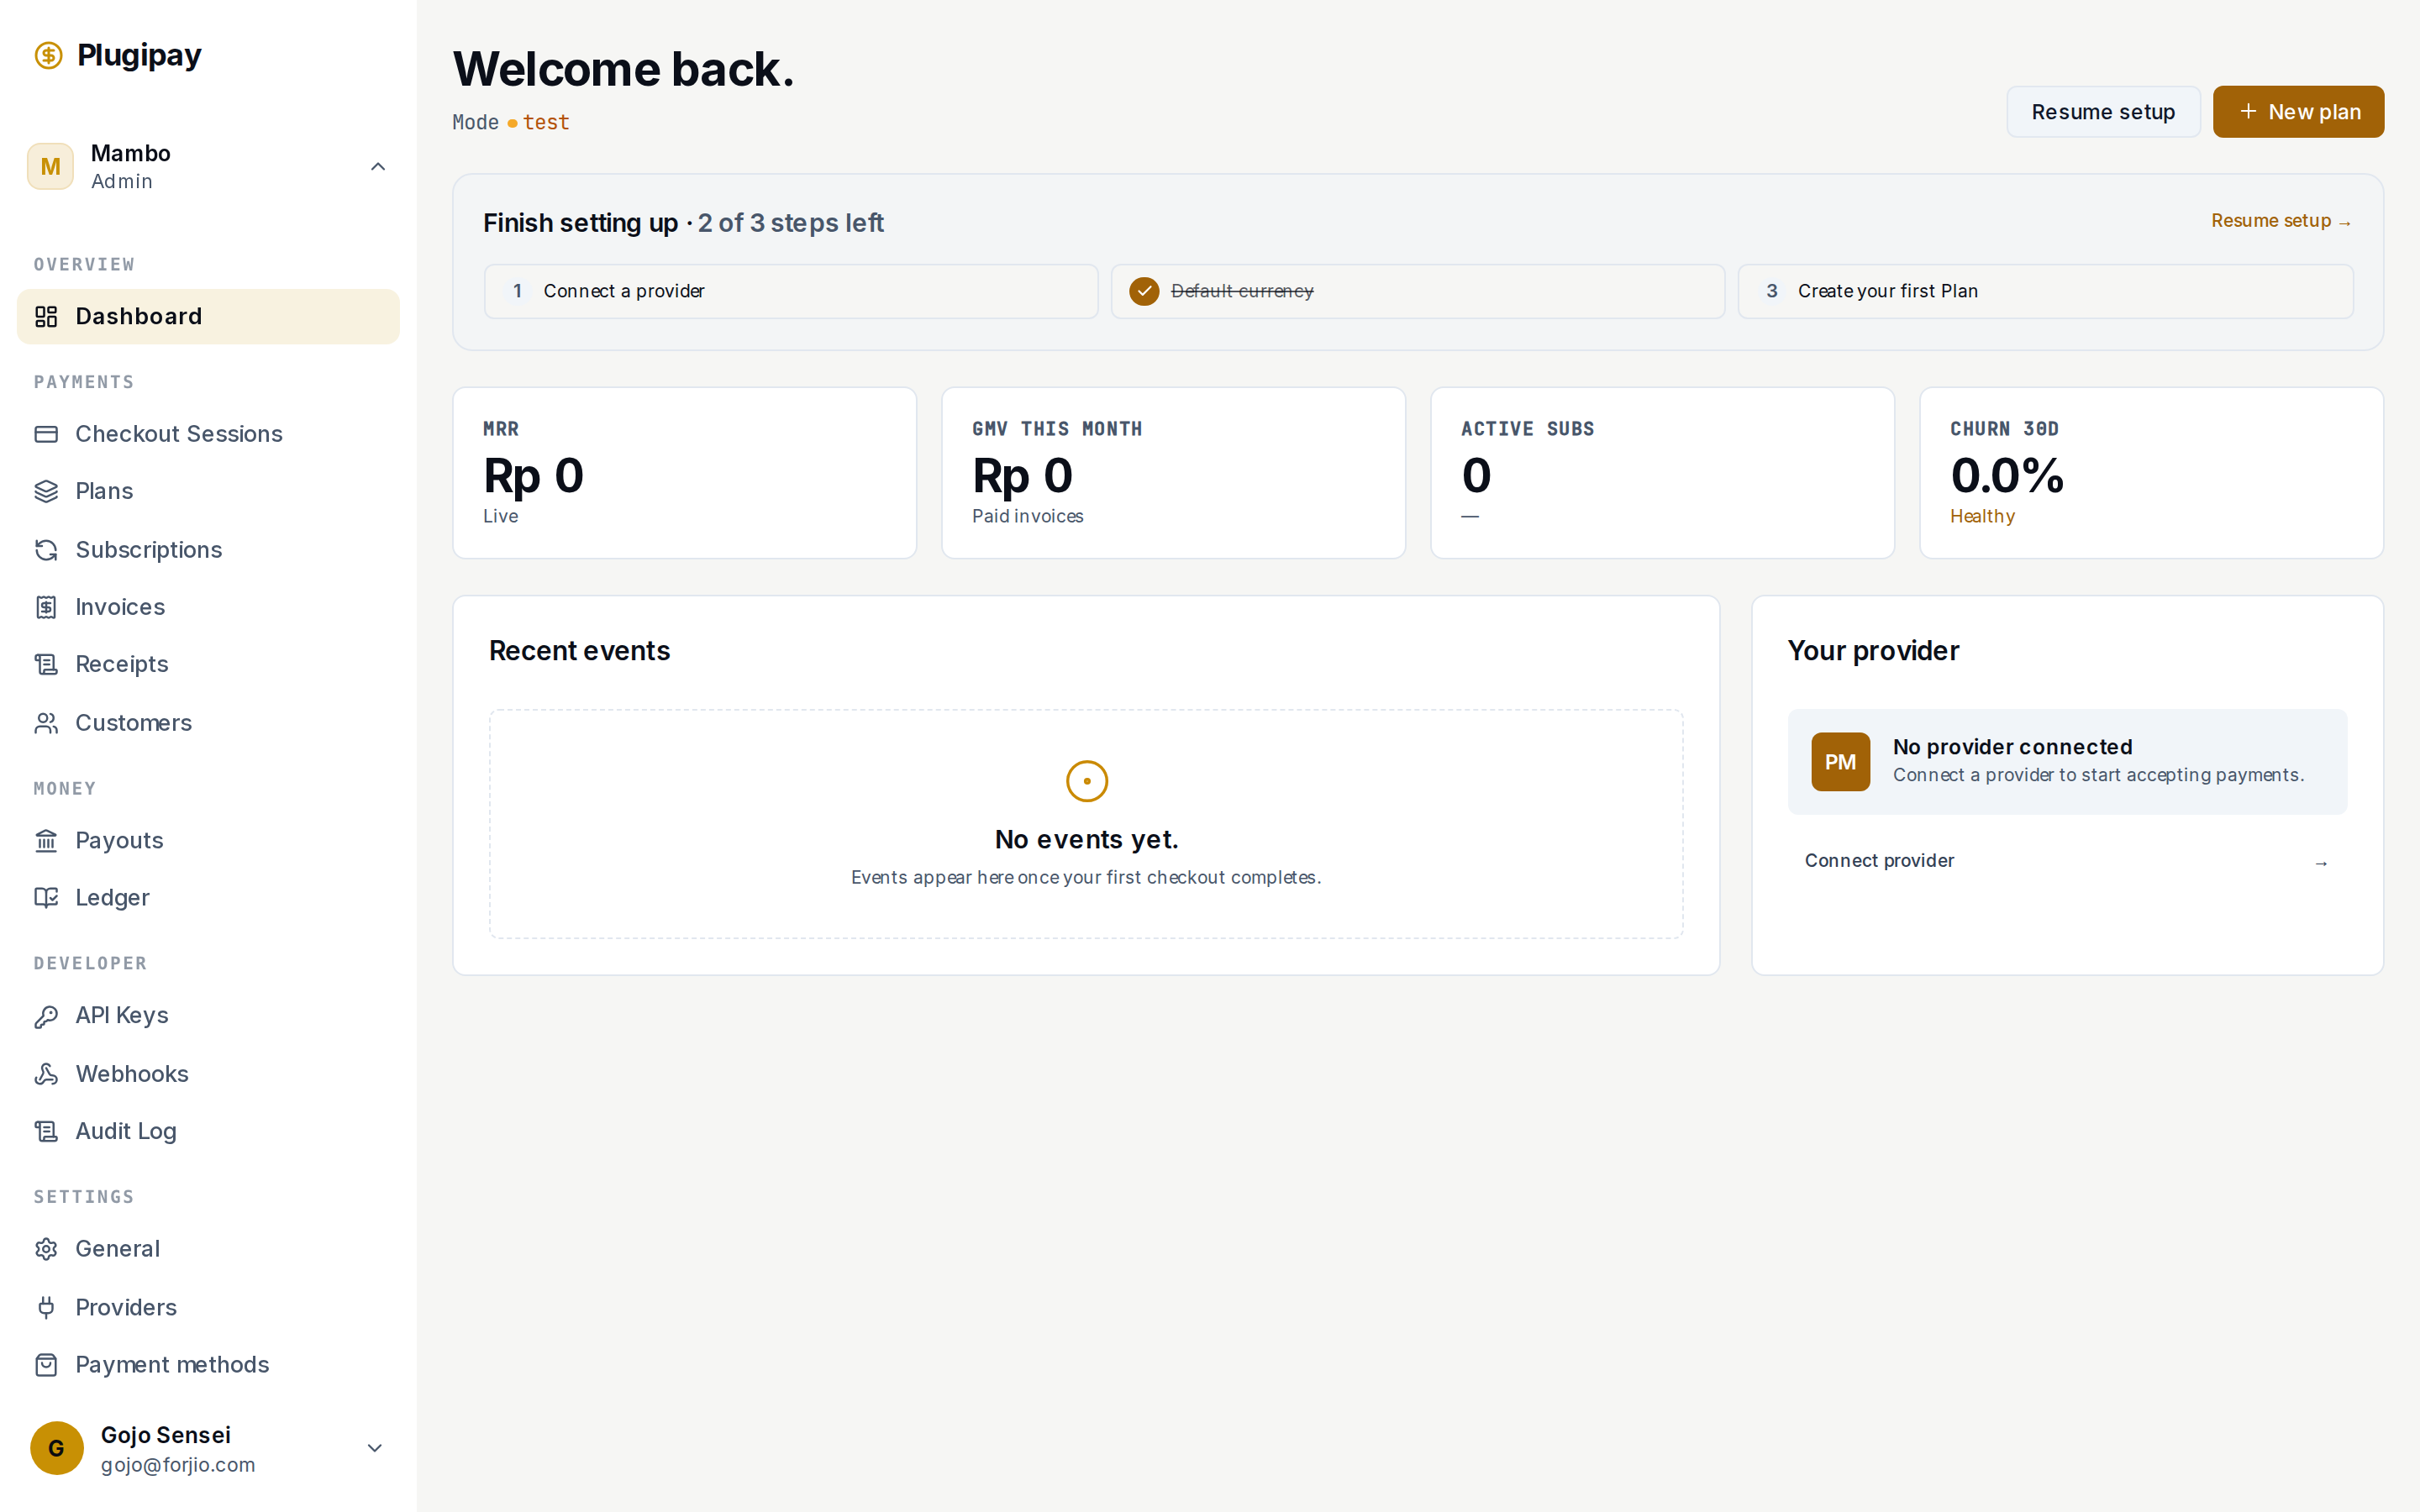Open the Invoices page
The image size is (2420, 1512).
pos(208,607)
